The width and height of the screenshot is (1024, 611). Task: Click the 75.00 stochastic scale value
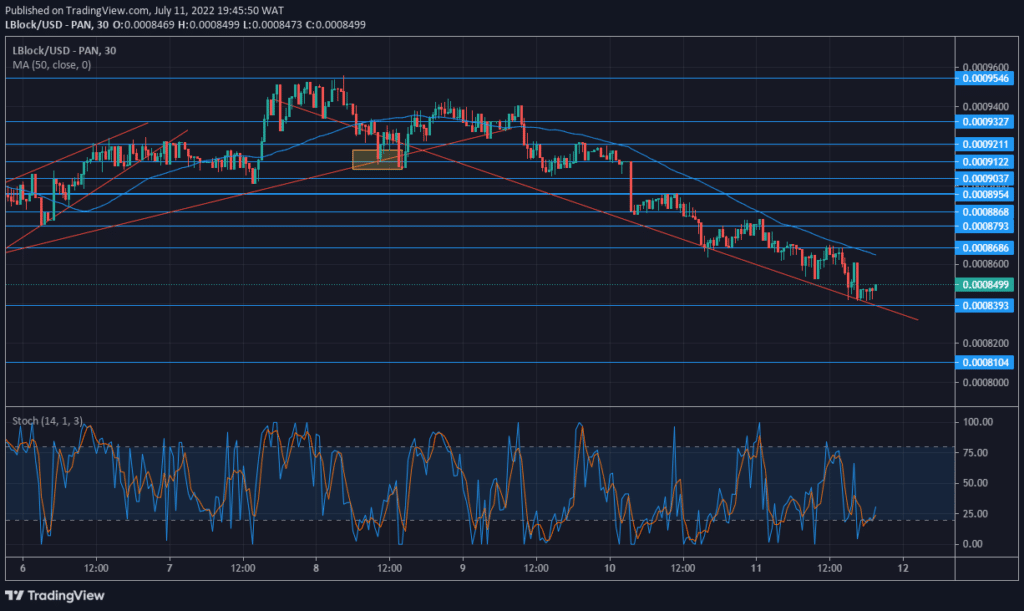tap(975, 452)
